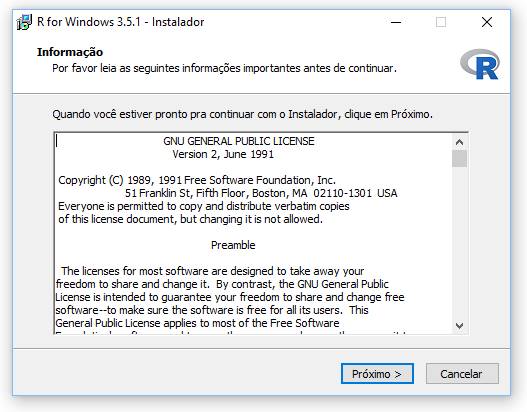
Task: Place cursor on "GNU GENERAL PUBLIC LICENSE" line
Action: click(239, 141)
